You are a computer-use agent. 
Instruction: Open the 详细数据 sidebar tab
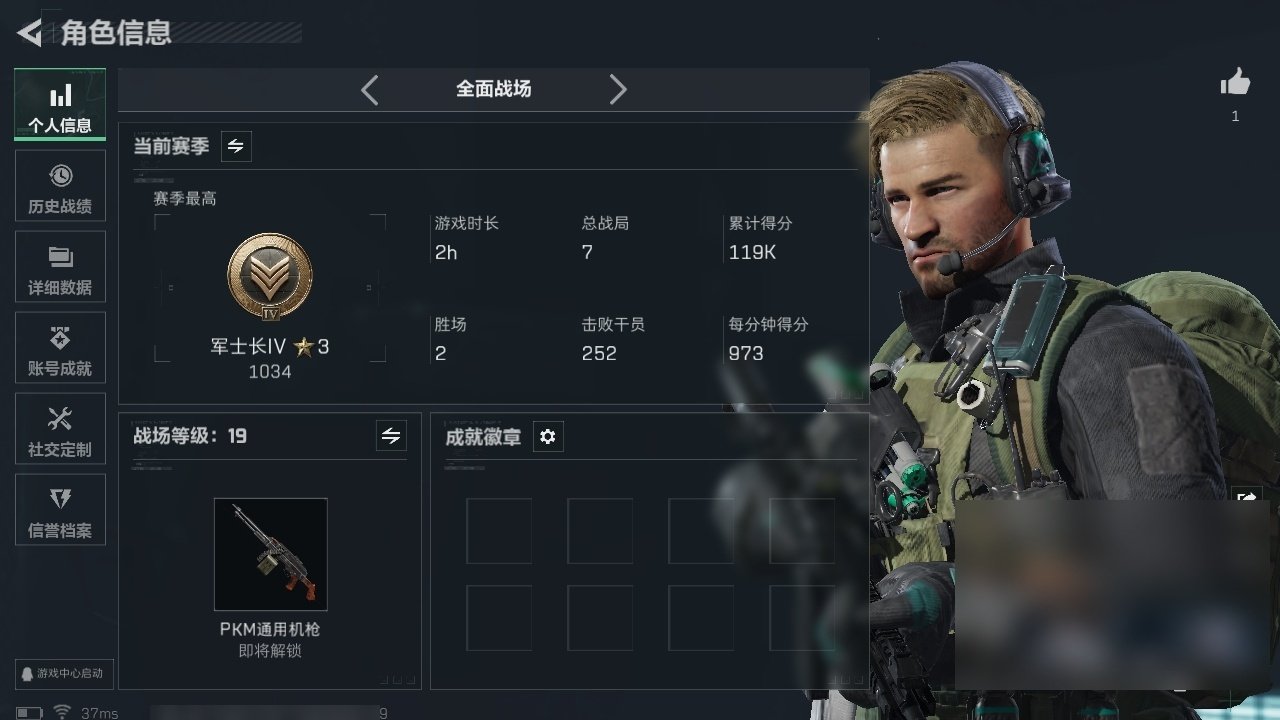pos(60,267)
